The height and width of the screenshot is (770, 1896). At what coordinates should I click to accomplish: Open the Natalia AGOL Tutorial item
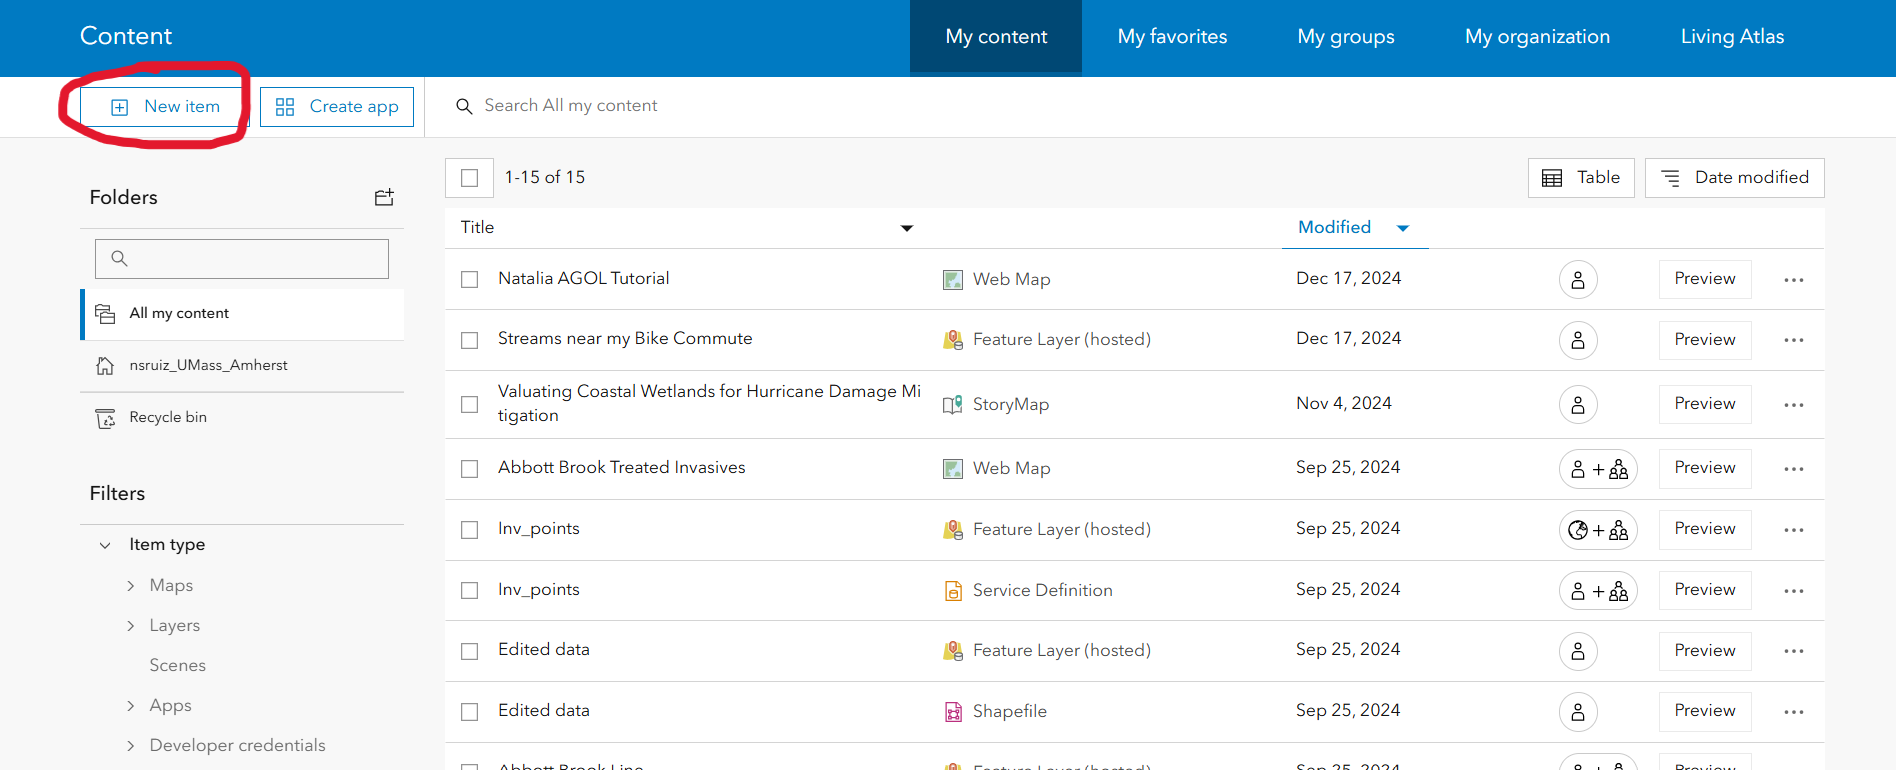coord(584,278)
